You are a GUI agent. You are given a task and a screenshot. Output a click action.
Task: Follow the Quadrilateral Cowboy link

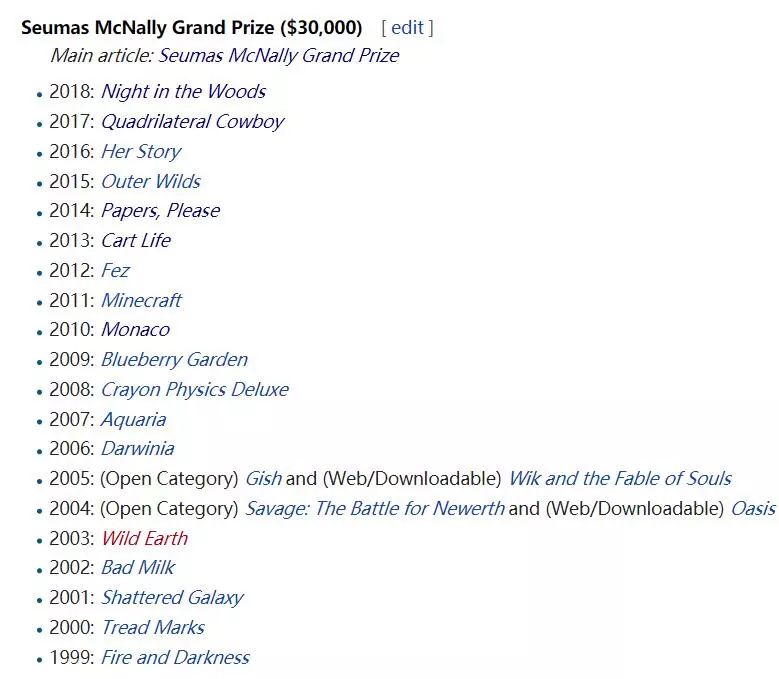(193, 122)
